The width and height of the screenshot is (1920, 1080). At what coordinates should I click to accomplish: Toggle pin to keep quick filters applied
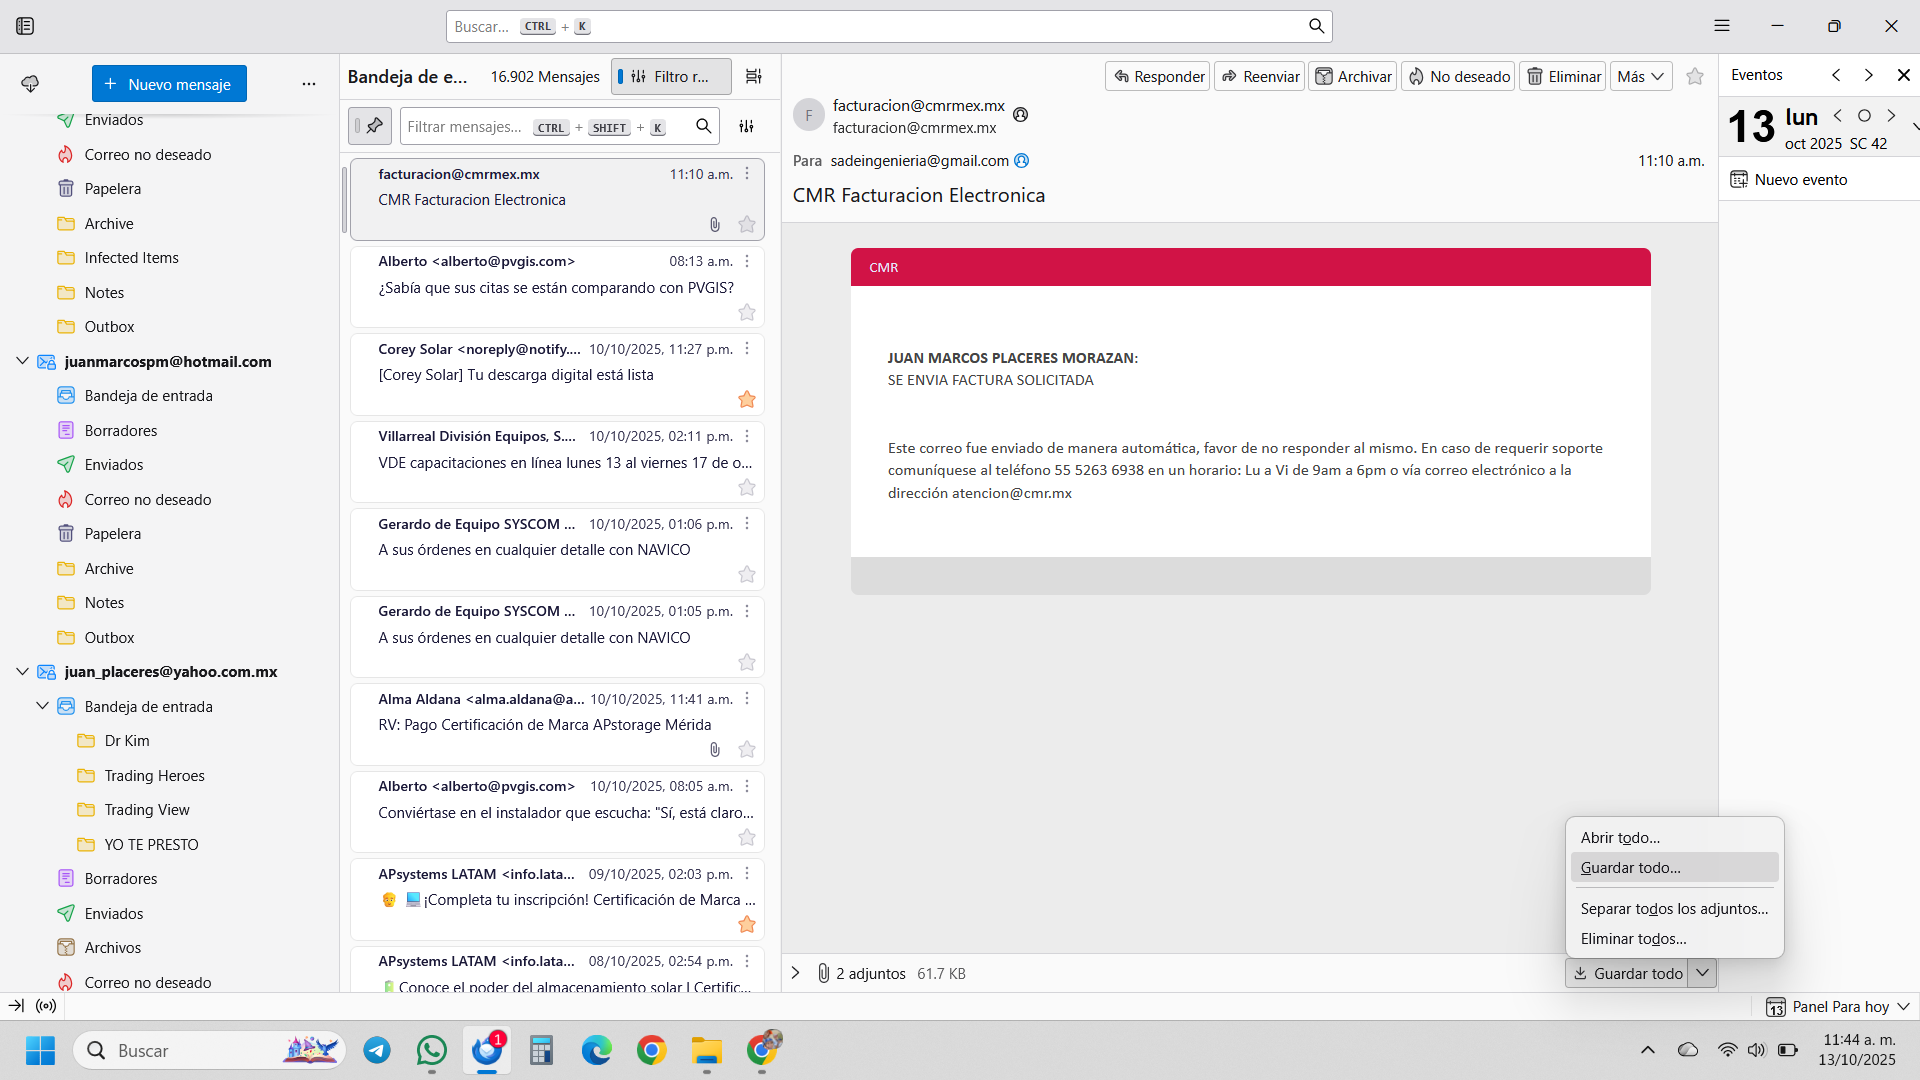point(374,126)
